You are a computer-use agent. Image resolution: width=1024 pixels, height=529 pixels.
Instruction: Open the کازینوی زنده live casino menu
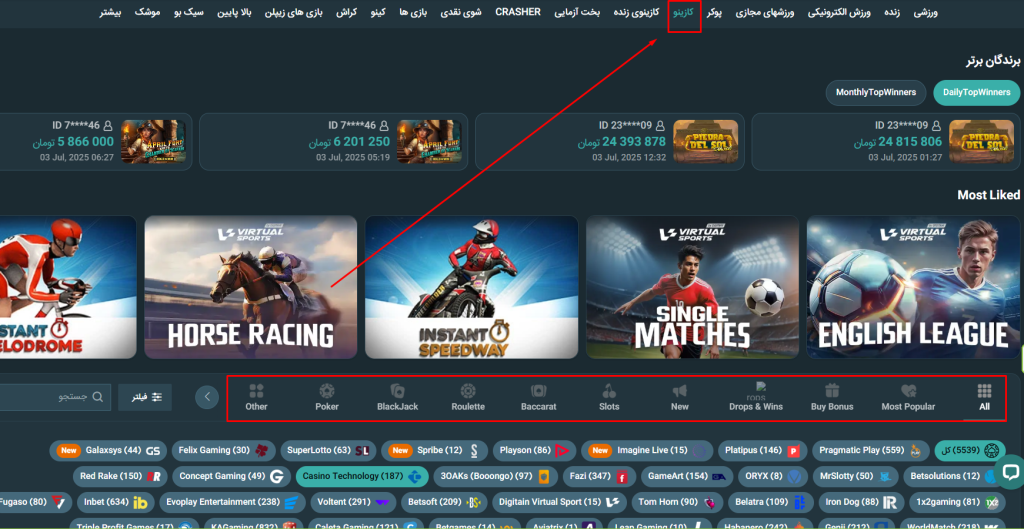[x=636, y=12]
